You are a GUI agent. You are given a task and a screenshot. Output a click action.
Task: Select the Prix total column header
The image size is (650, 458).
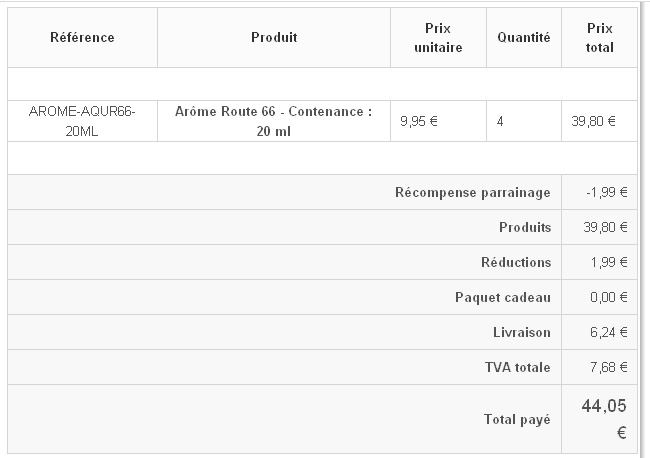pos(599,38)
